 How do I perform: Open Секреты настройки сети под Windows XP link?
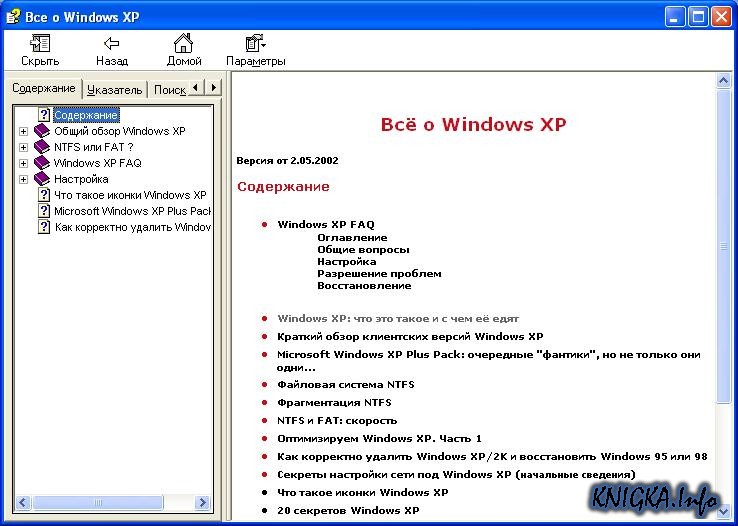(x=456, y=474)
